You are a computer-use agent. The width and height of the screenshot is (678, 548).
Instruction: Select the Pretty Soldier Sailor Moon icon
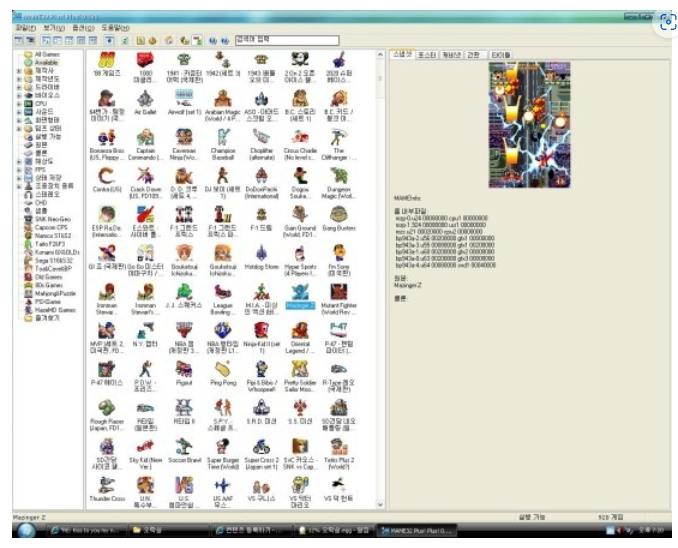click(x=300, y=377)
